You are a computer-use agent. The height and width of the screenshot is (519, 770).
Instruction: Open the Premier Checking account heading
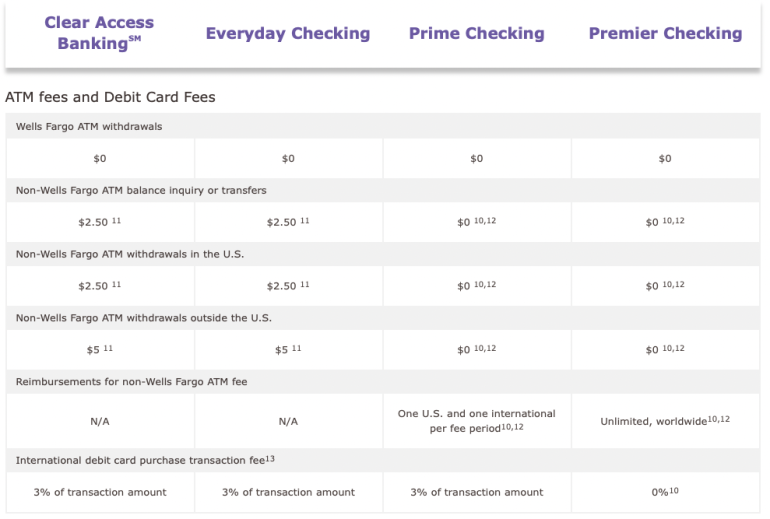click(665, 34)
